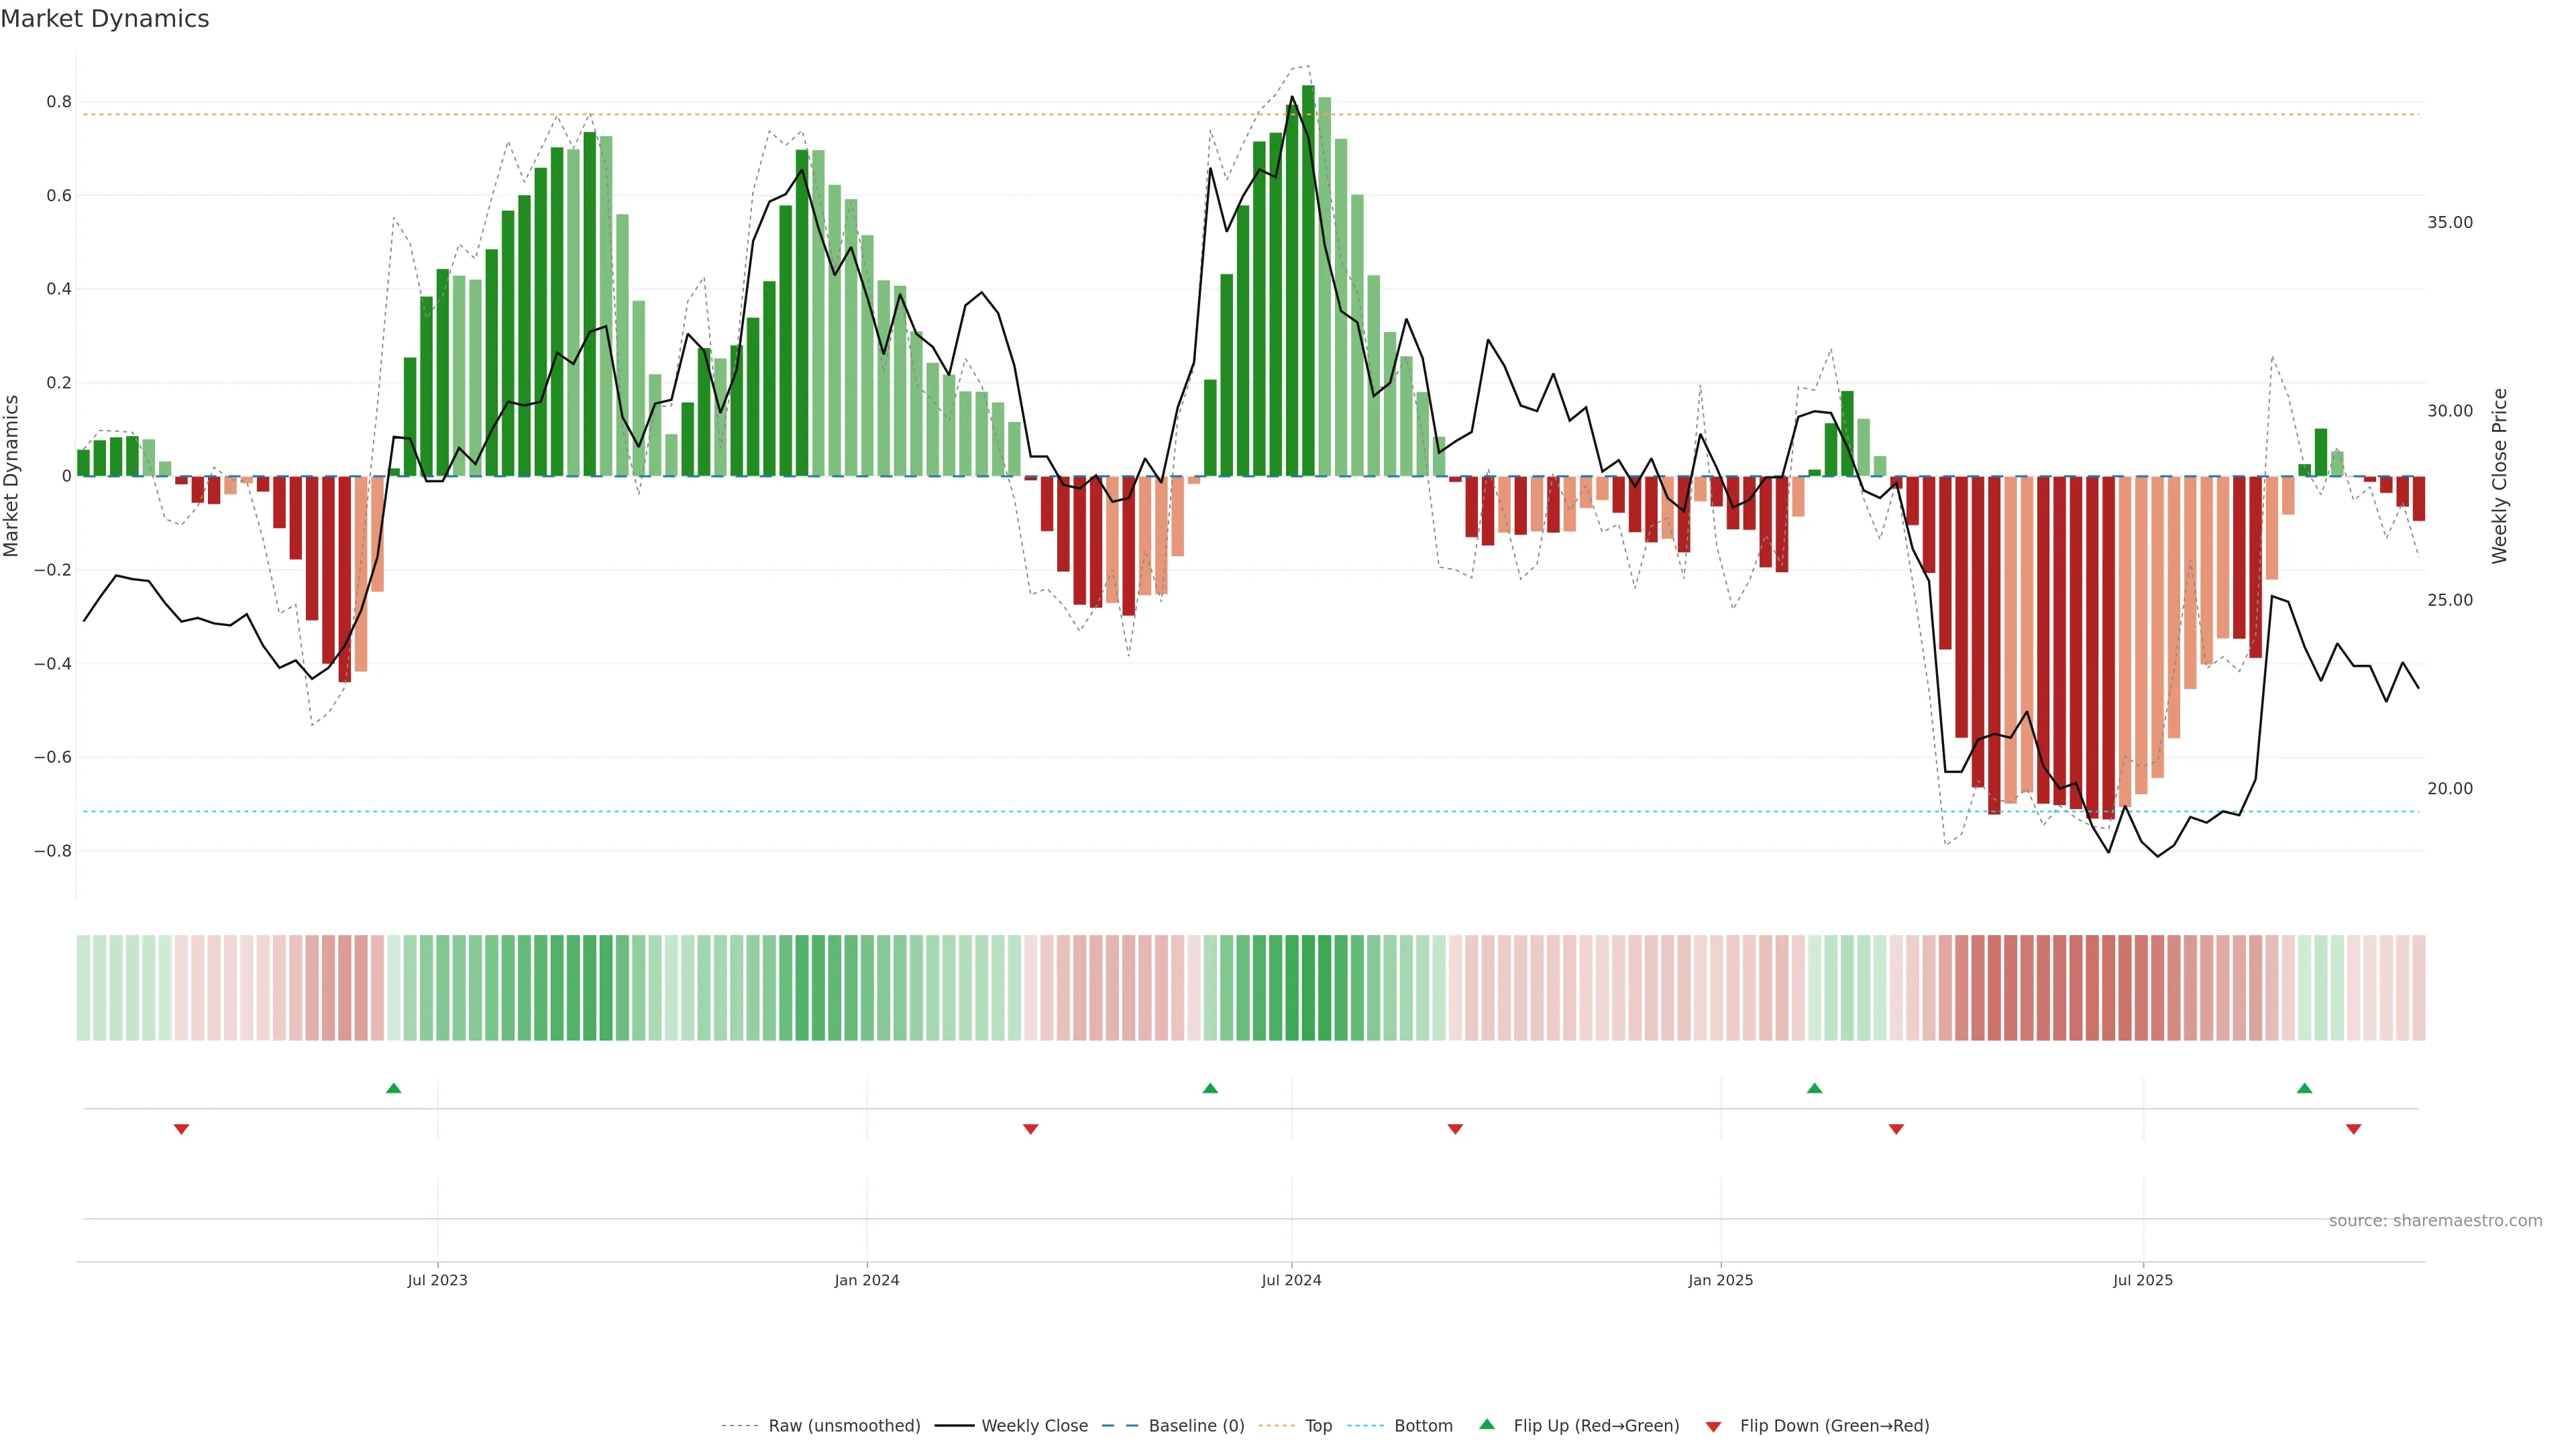Click the green flip-up triangle before Jul 2023
The height and width of the screenshot is (1449, 2576).
tap(393, 1088)
